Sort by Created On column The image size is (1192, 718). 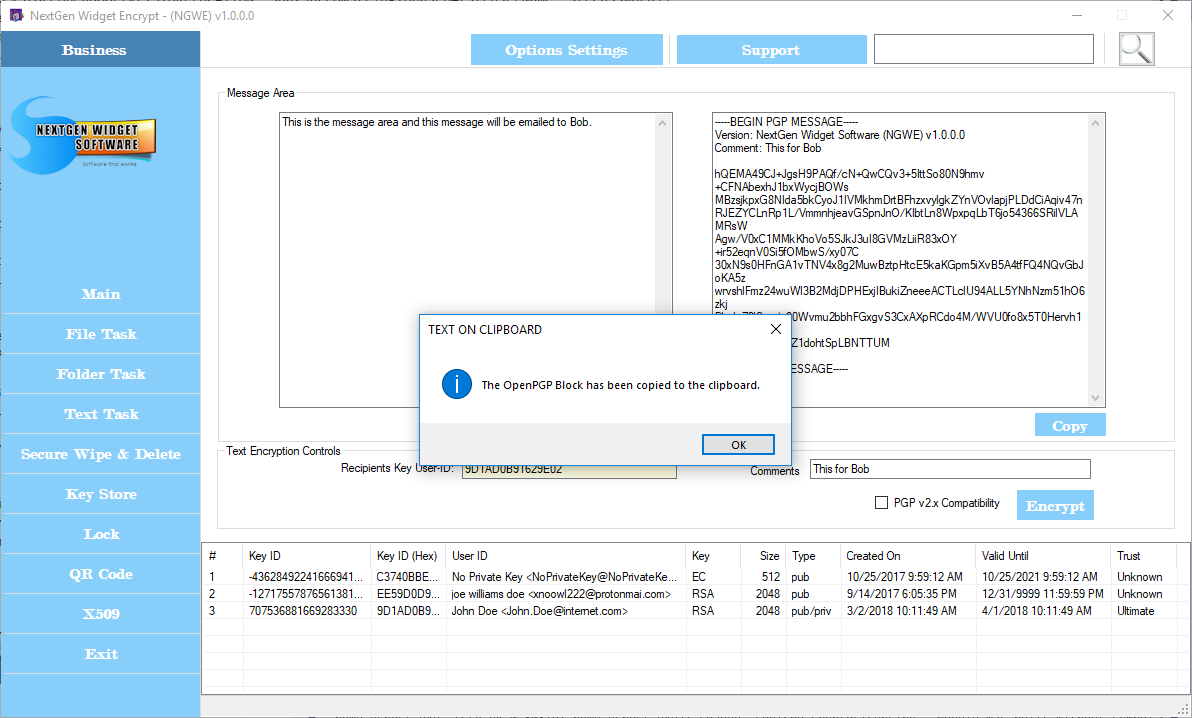coord(908,556)
